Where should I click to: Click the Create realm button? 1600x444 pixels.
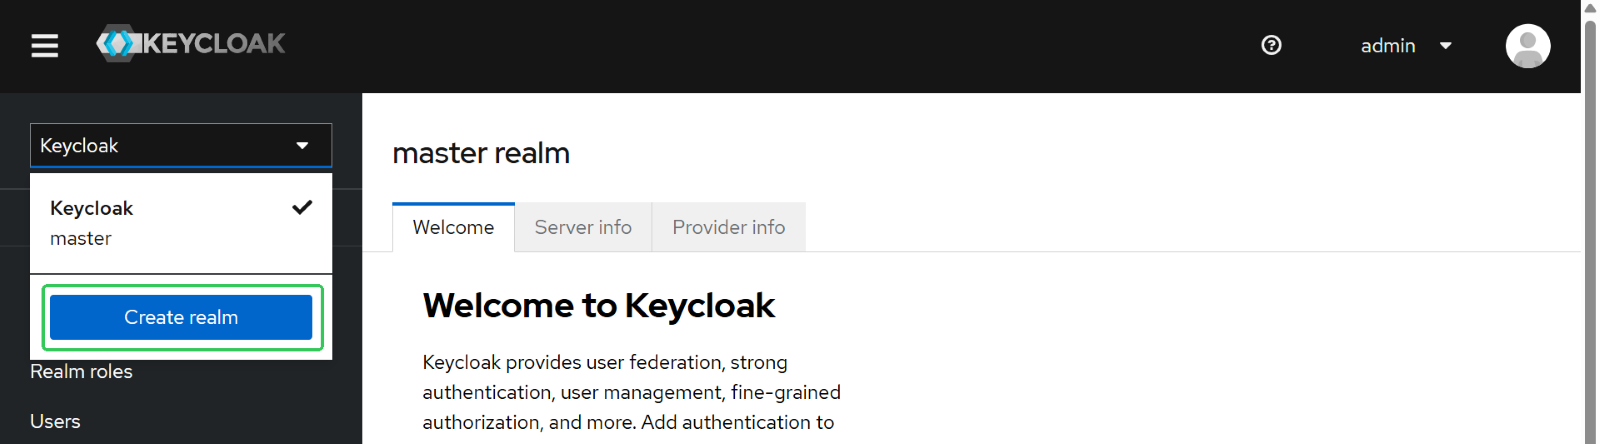point(181,317)
